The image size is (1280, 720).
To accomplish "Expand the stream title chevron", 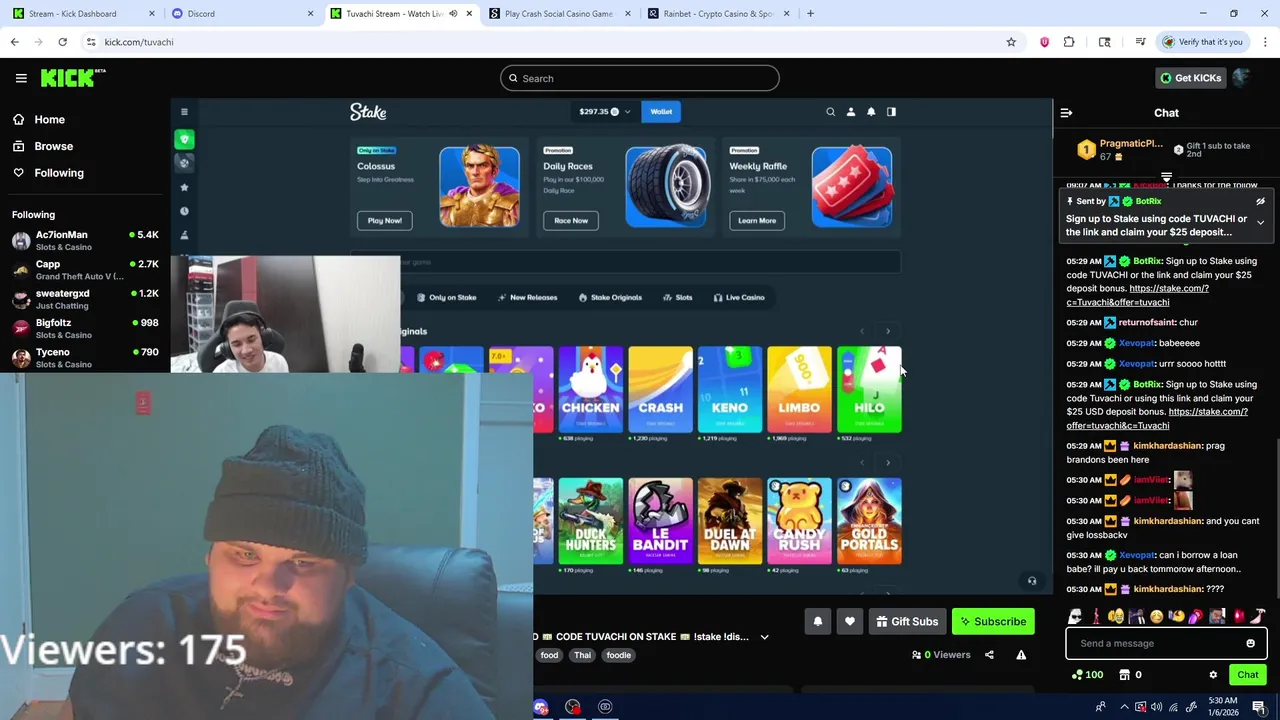I will click(x=764, y=637).
